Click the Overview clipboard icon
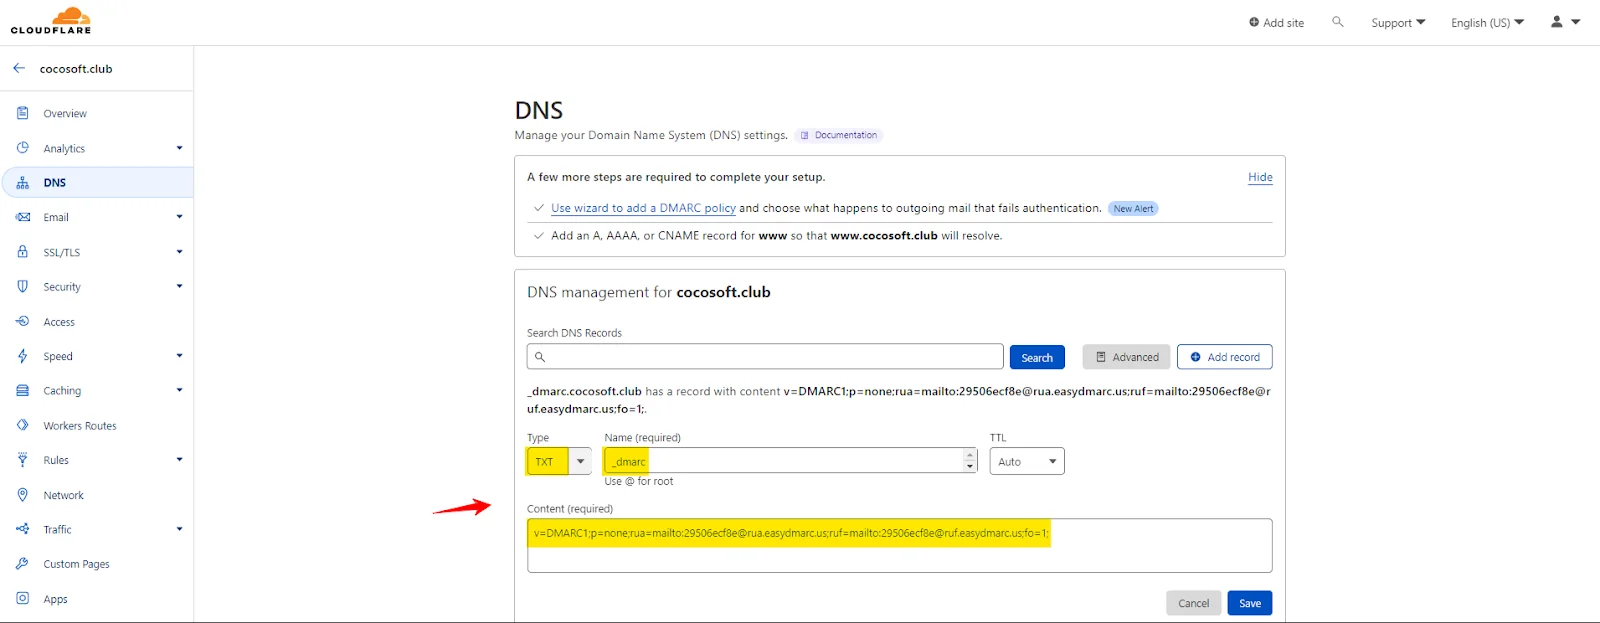The height and width of the screenshot is (623, 1600). [x=23, y=113]
